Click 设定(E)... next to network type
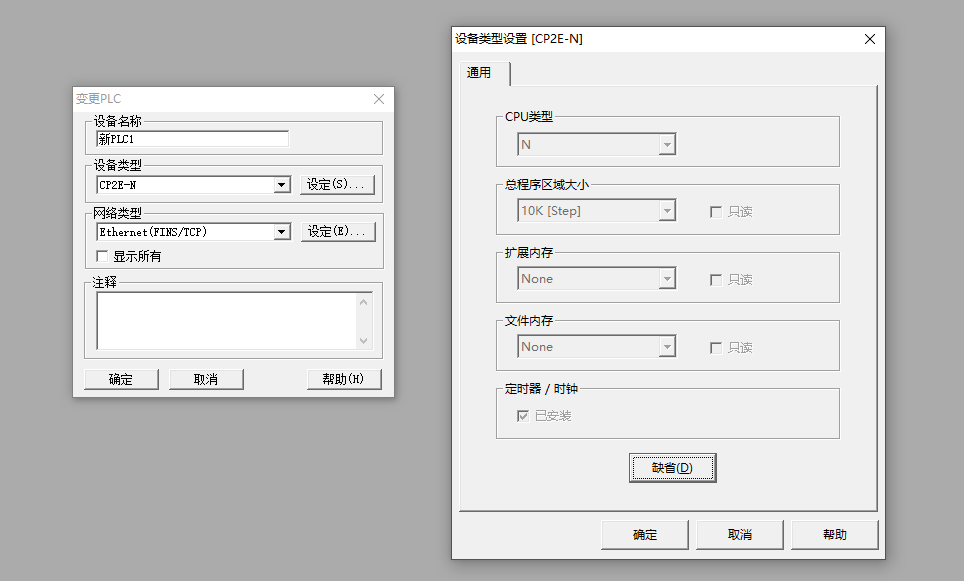 [x=337, y=232]
